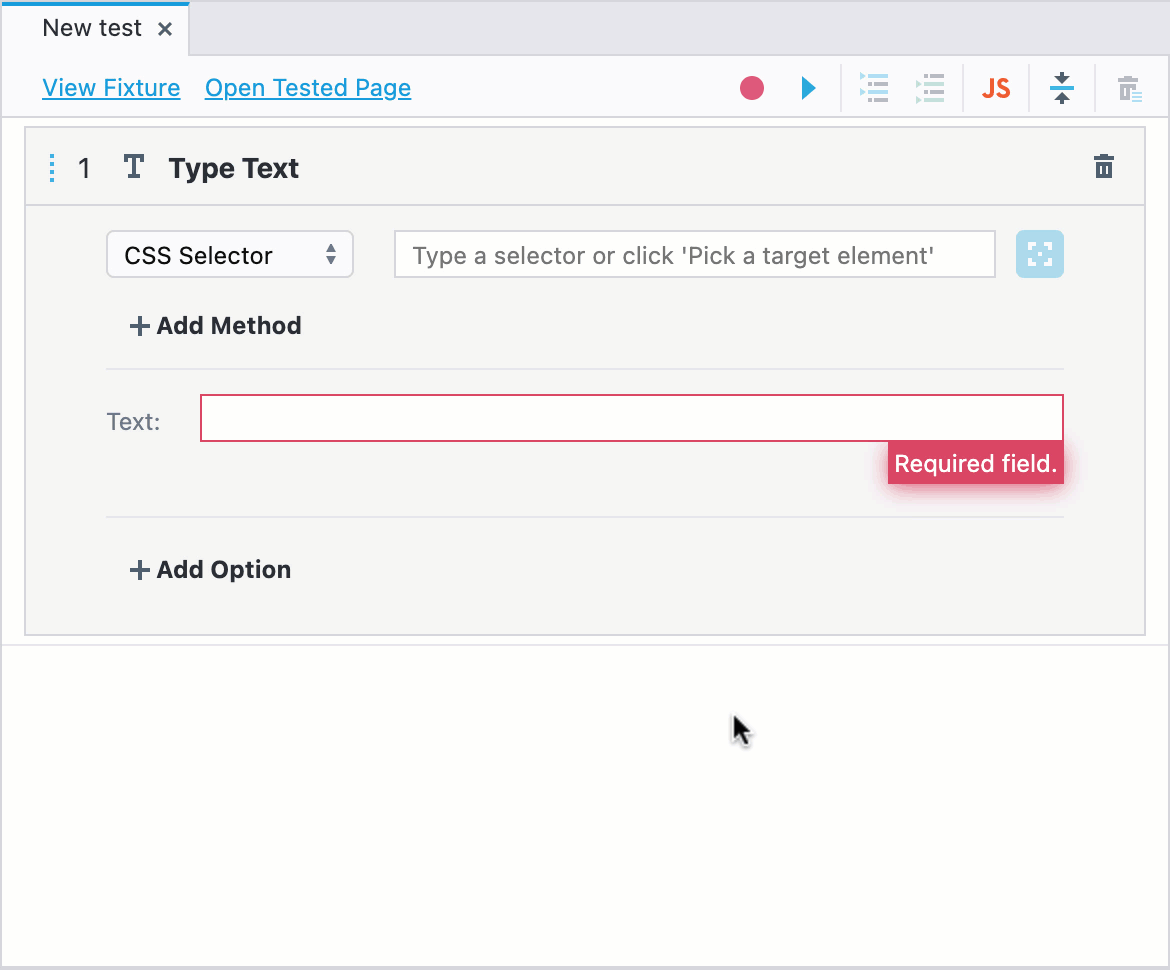Collapse all steps using the collapse icon
1170x970 pixels.
[1061, 88]
